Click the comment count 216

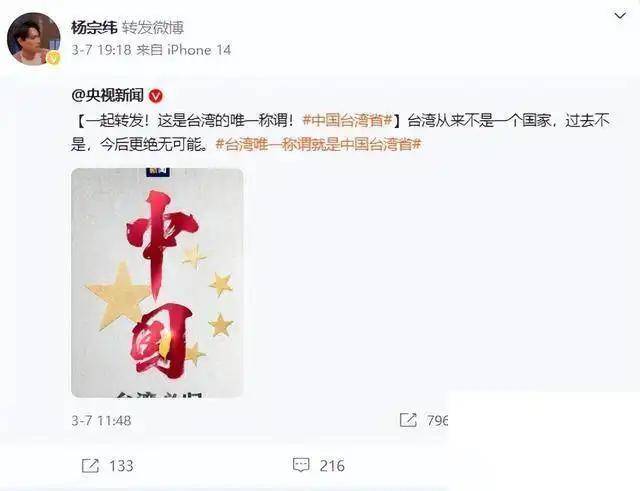(x=332, y=466)
